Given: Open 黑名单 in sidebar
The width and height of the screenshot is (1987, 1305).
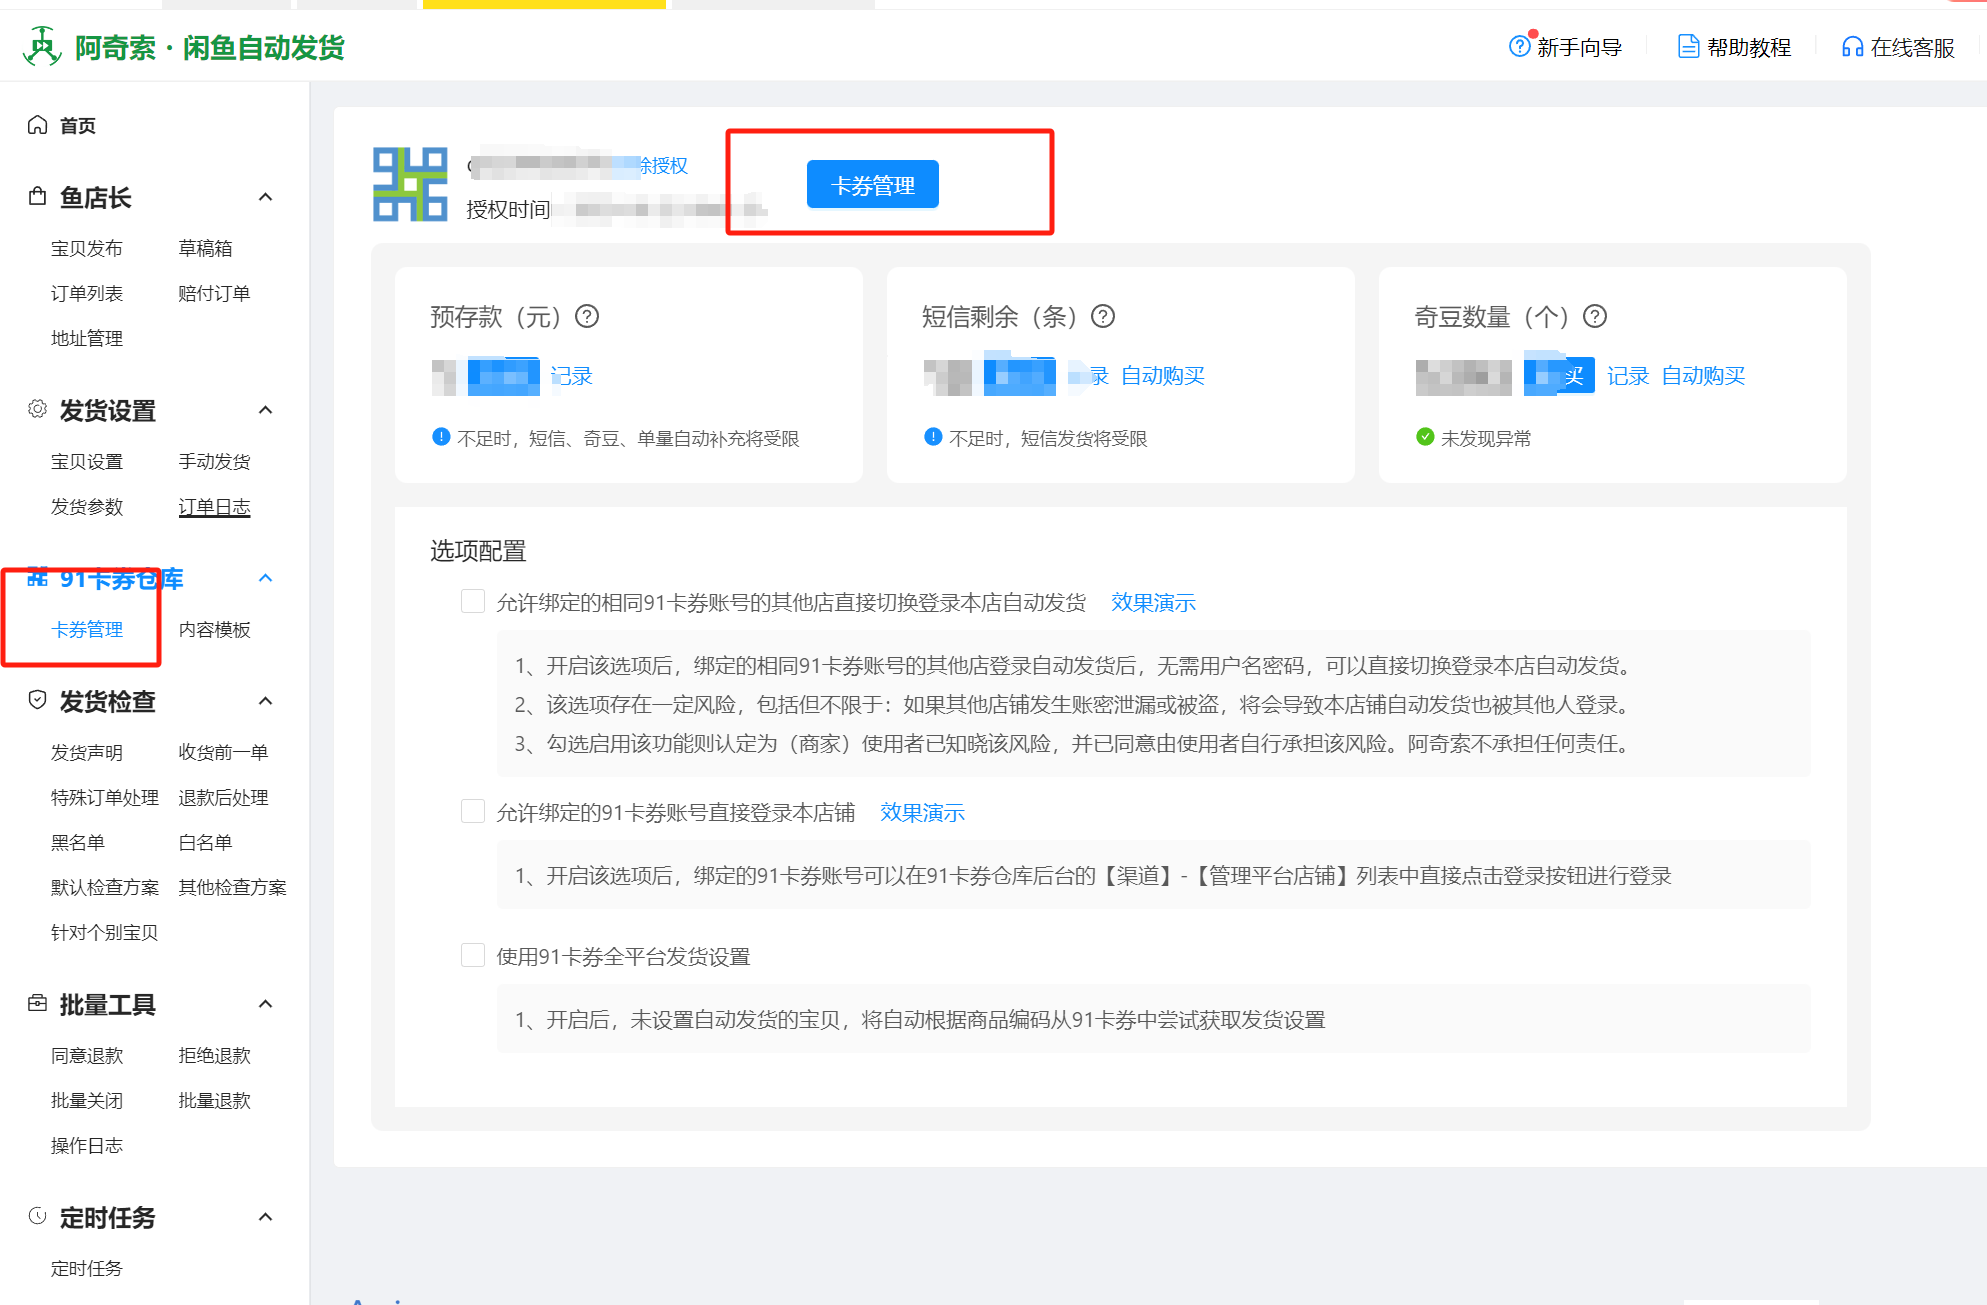Looking at the screenshot, I should pos(78,842).
